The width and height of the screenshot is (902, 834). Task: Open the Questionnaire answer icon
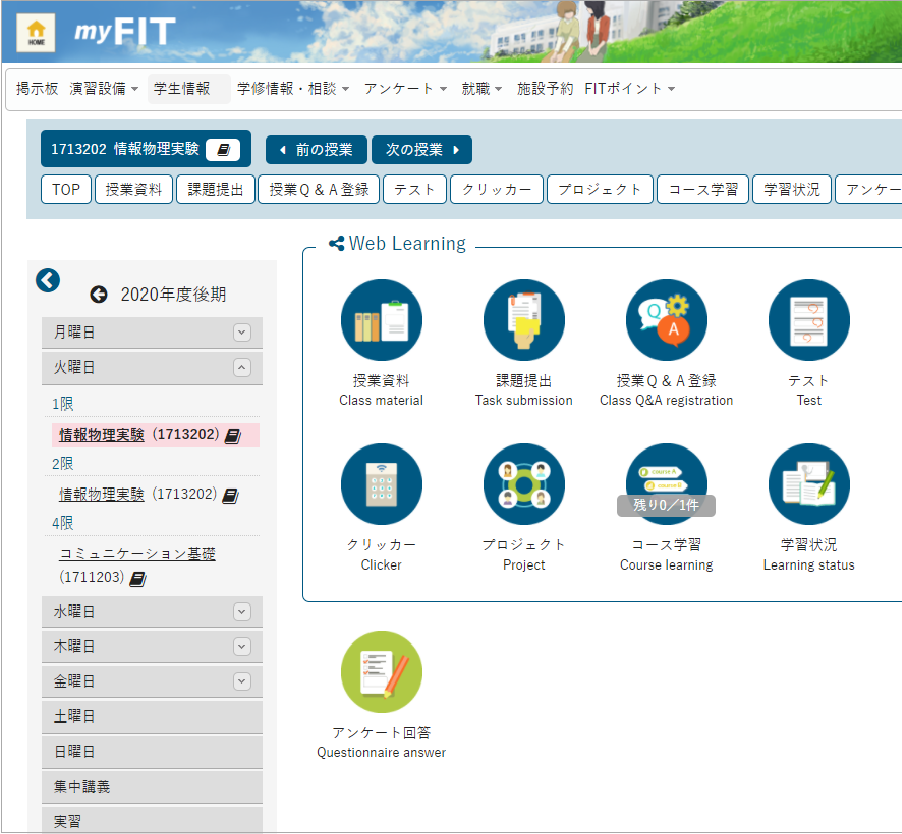pyautogui.click(x=381, y=672)
